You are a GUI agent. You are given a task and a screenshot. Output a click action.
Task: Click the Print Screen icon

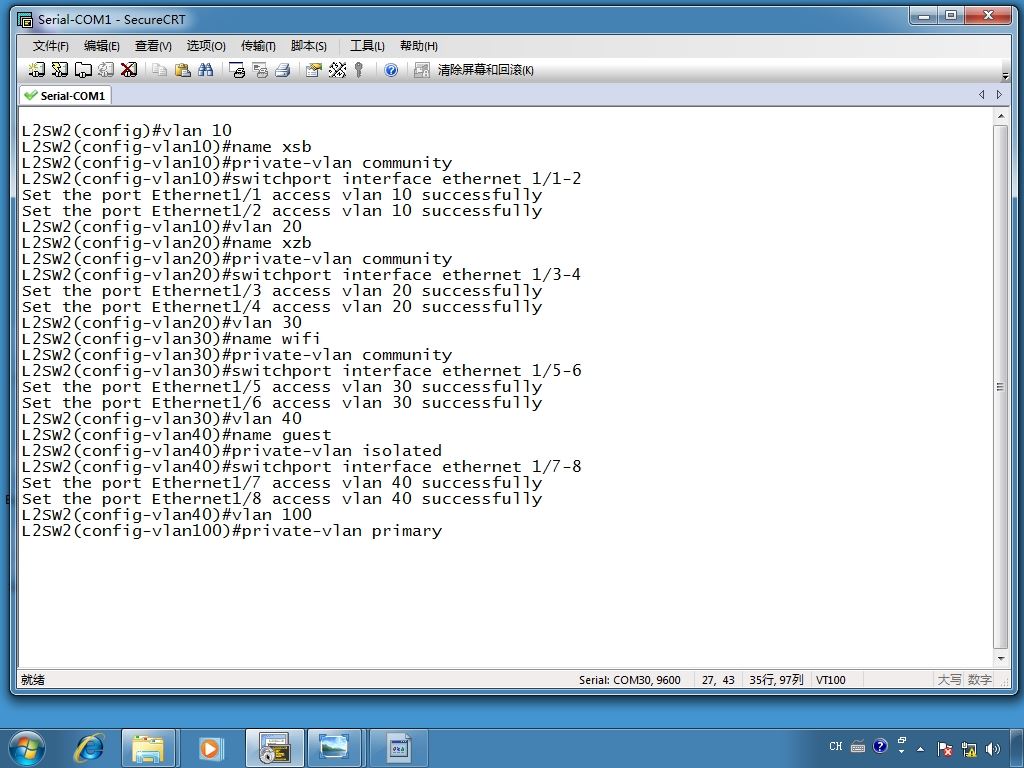click(x=237, y=70)
